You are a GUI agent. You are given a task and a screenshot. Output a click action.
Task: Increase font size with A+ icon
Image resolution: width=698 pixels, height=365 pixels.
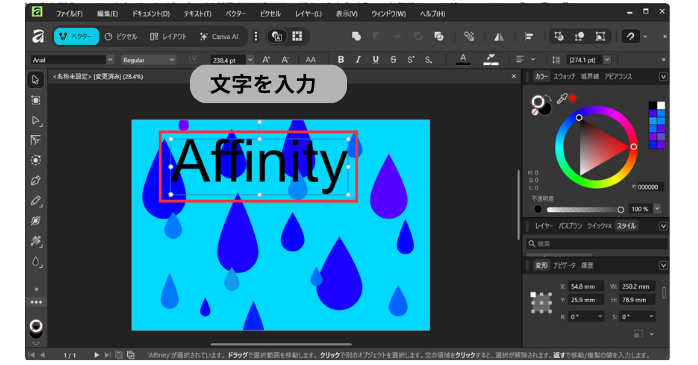[x=266, y=60]
